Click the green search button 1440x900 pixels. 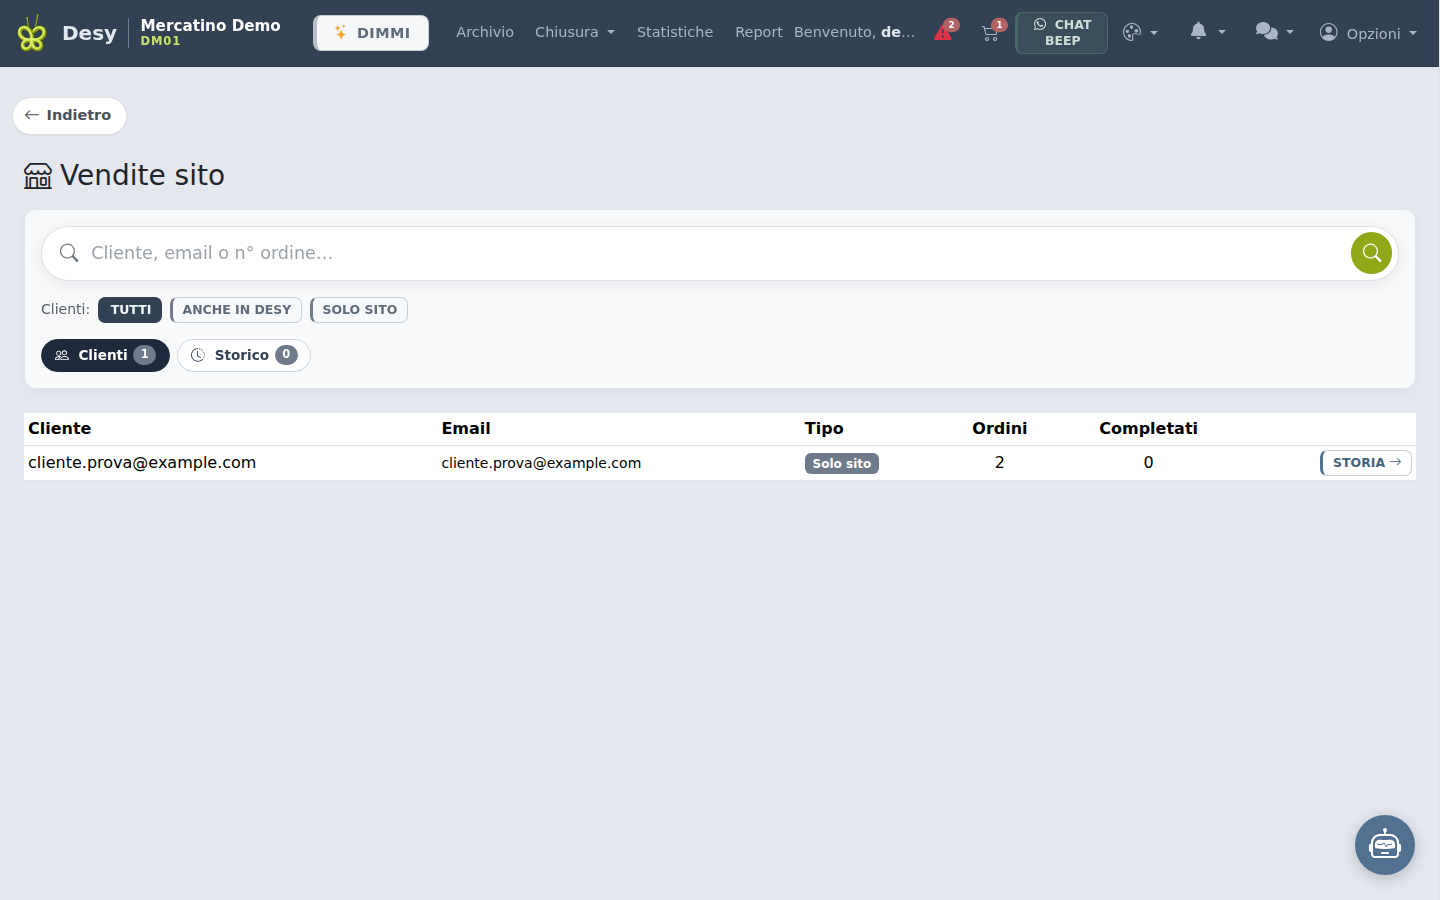pyautogui.click(x=1371, y=253)
